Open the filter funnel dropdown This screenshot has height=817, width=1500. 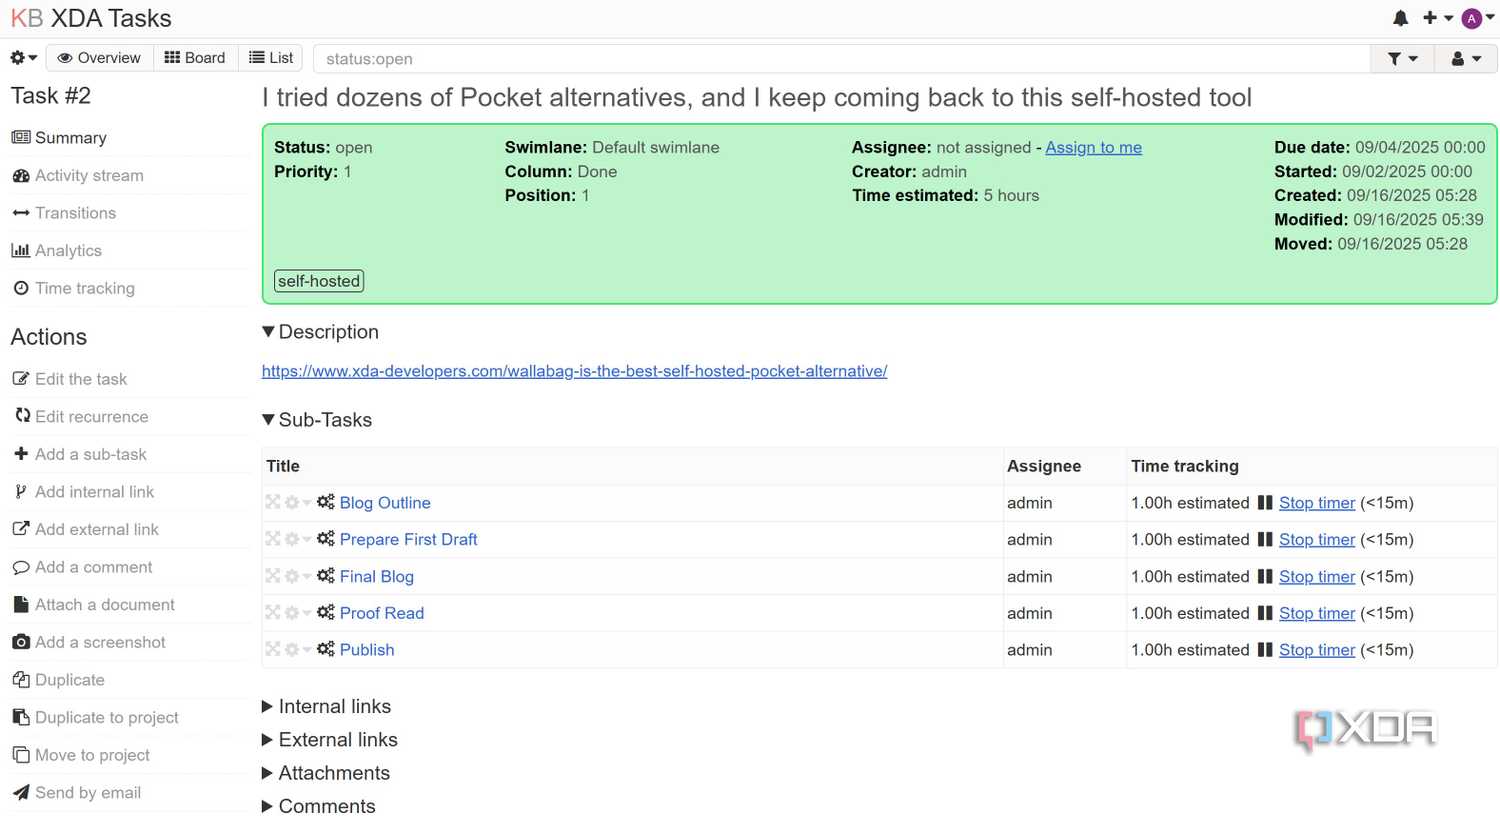1402,59
